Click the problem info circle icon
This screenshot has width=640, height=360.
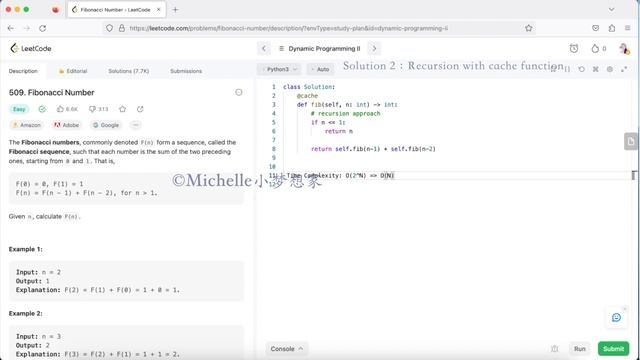(x=239, y=93)
